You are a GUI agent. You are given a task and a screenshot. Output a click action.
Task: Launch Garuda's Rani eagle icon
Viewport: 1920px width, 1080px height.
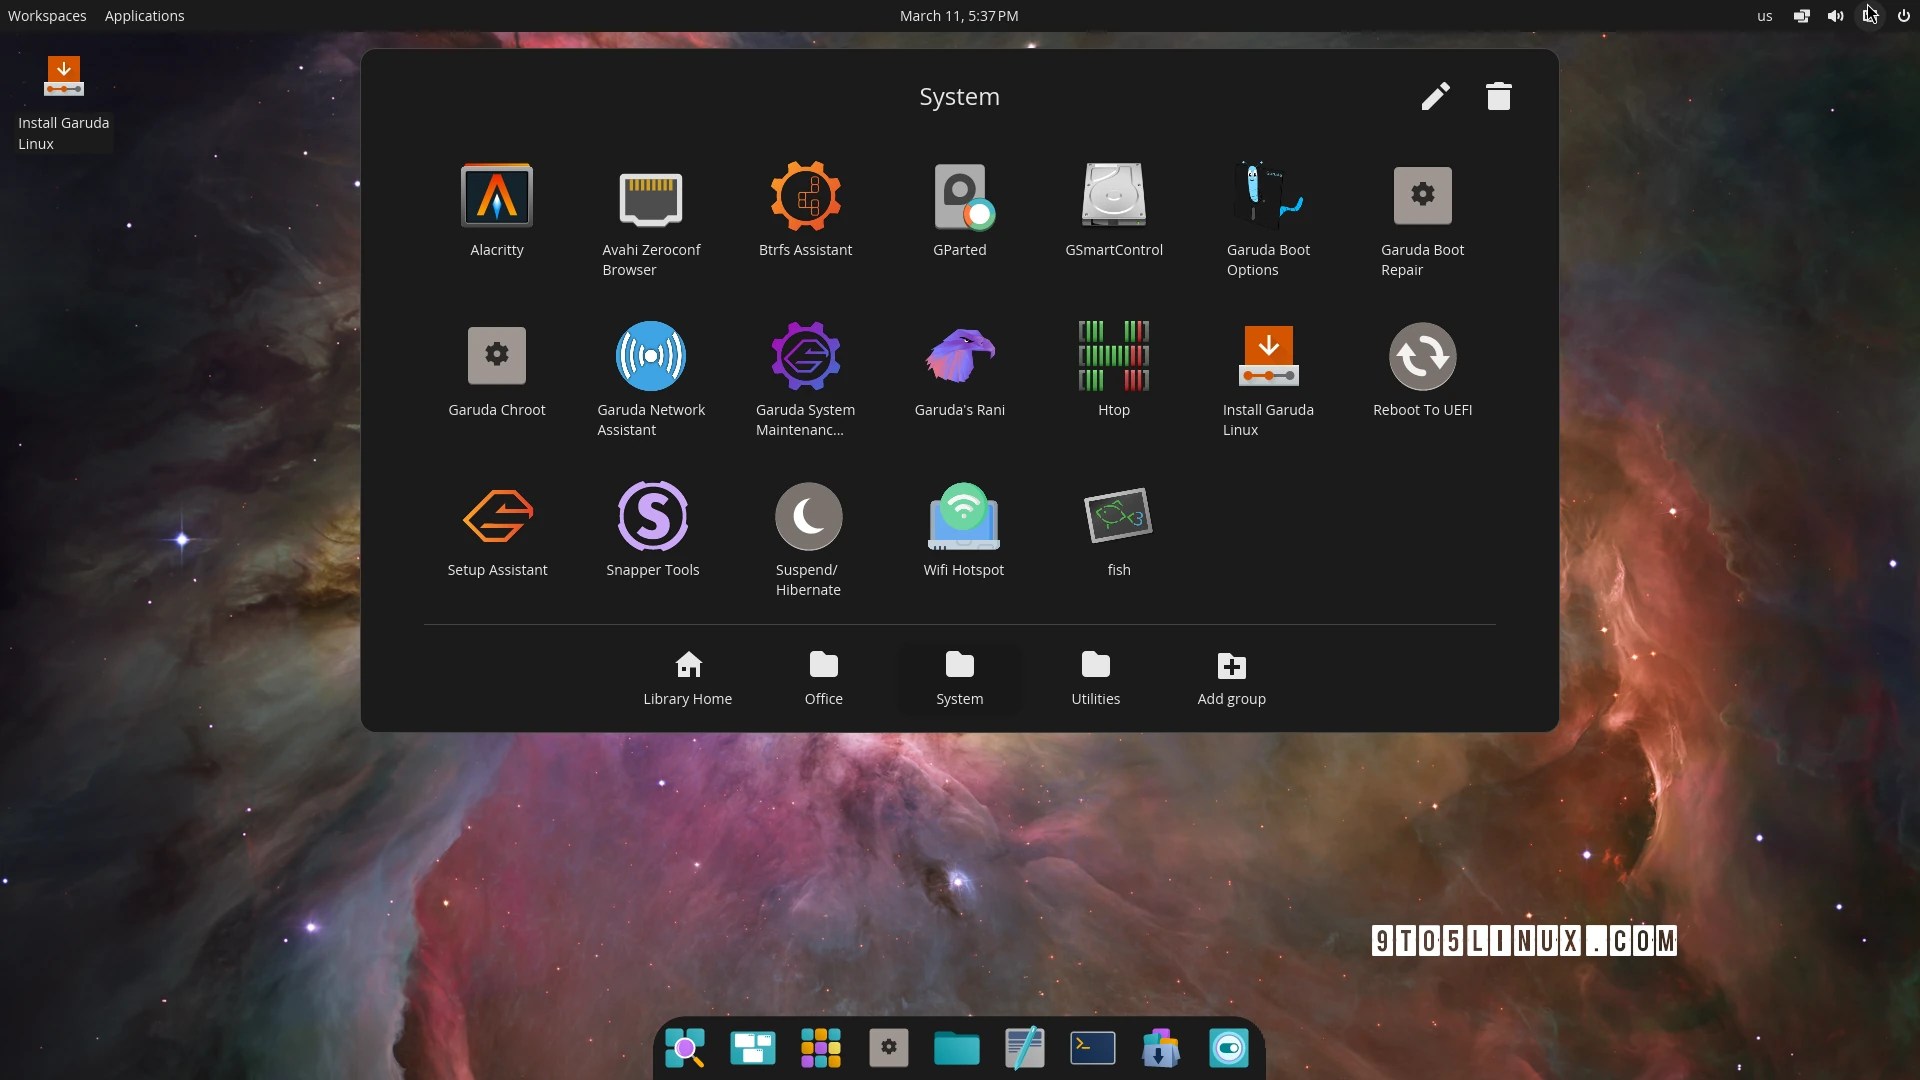pos(960,357)
